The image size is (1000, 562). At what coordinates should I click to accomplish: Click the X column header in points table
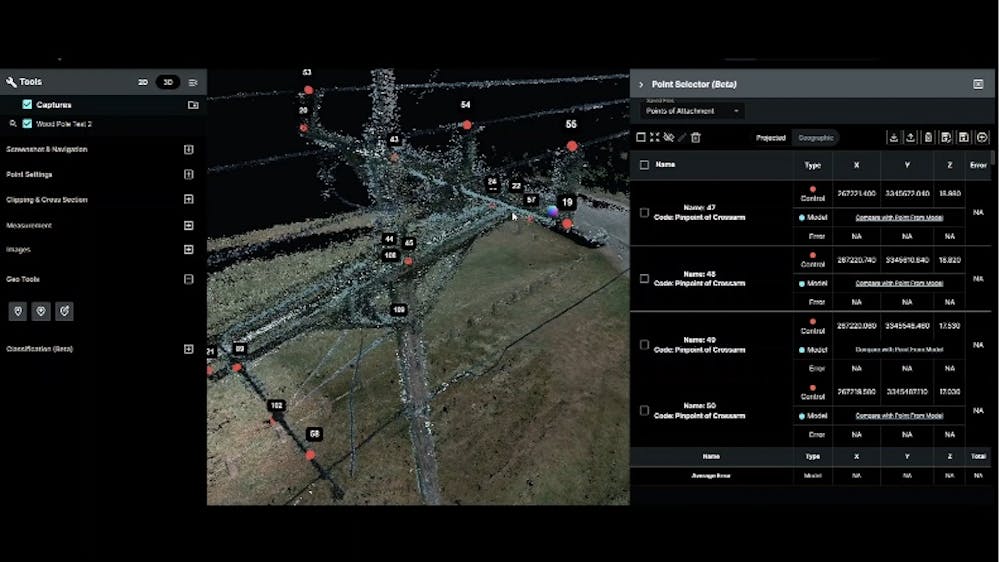(x=857, y=165)
